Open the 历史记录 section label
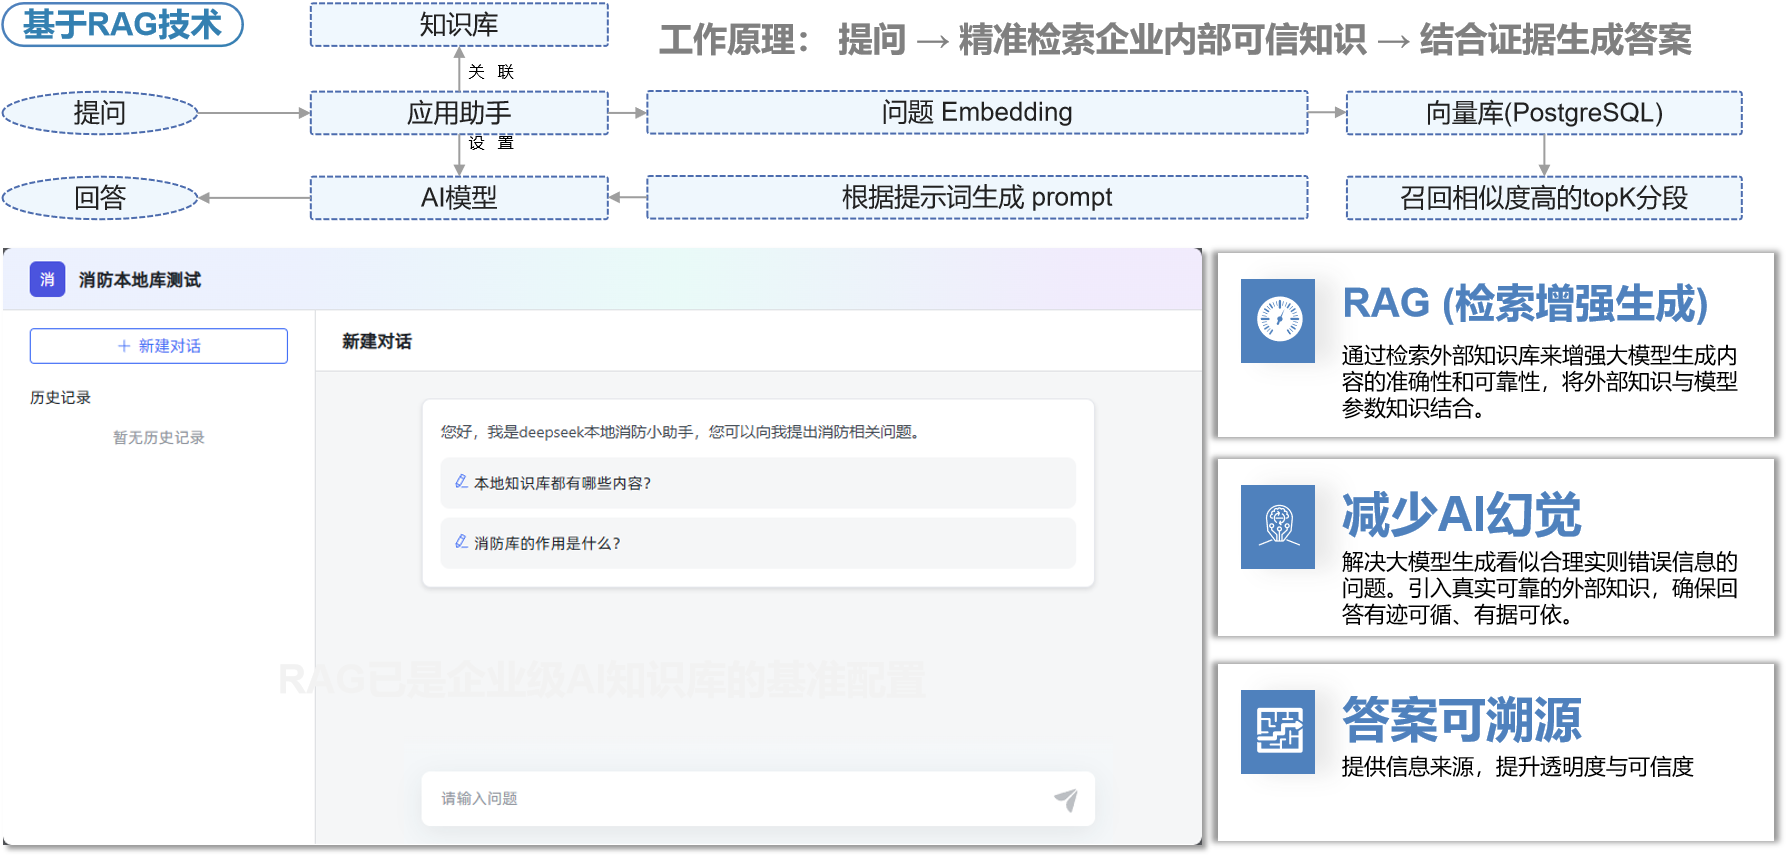 click(60, 397)
